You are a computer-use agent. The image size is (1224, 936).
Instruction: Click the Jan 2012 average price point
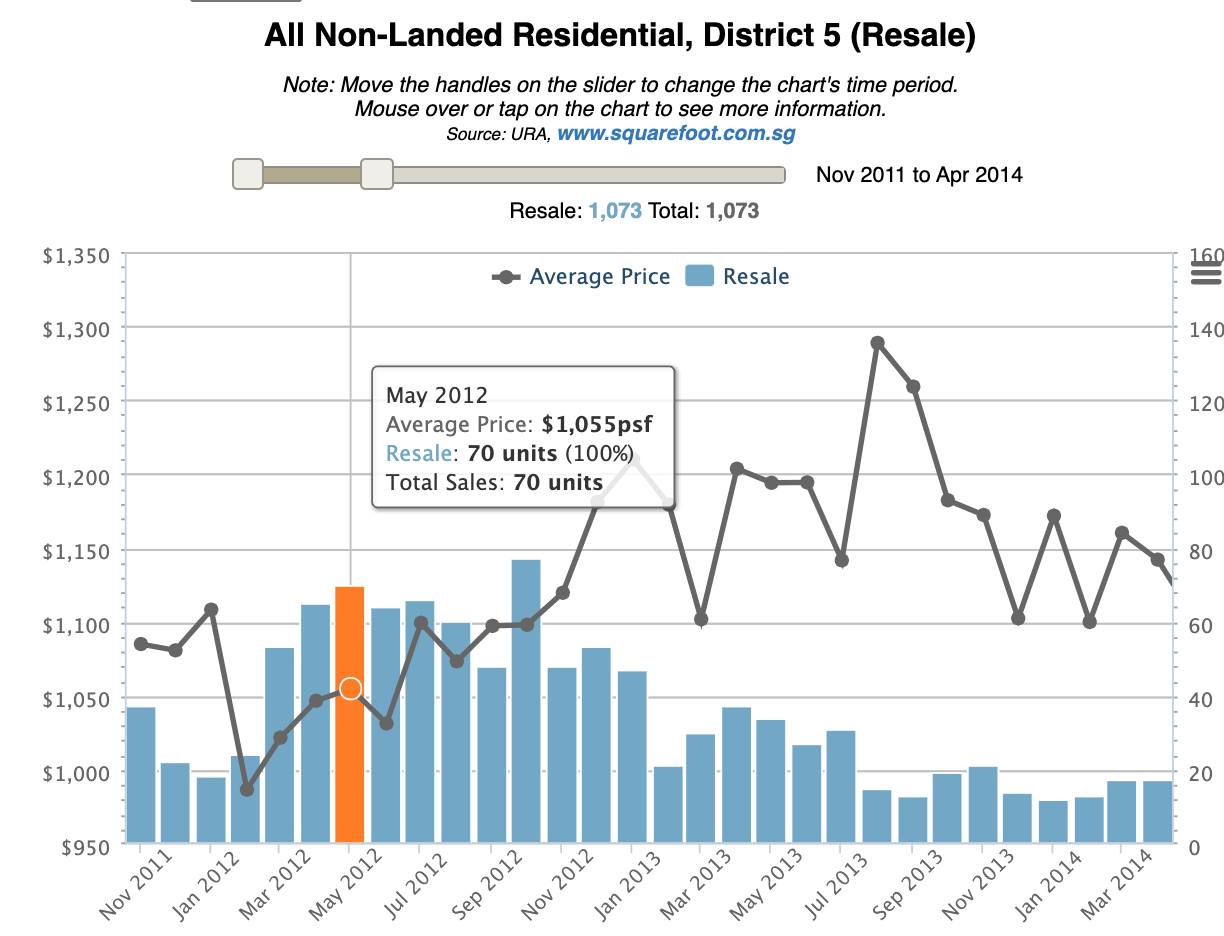tap(211, 610)
